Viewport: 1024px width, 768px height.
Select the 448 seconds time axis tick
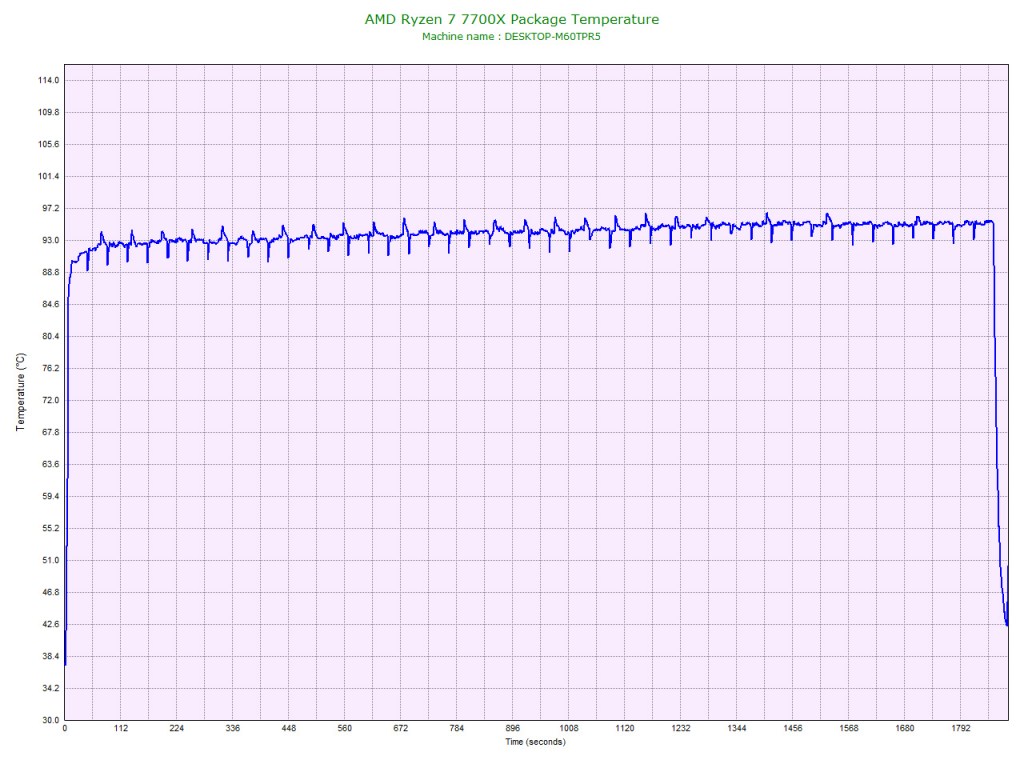pyautogui.click(x=289, y=729)
